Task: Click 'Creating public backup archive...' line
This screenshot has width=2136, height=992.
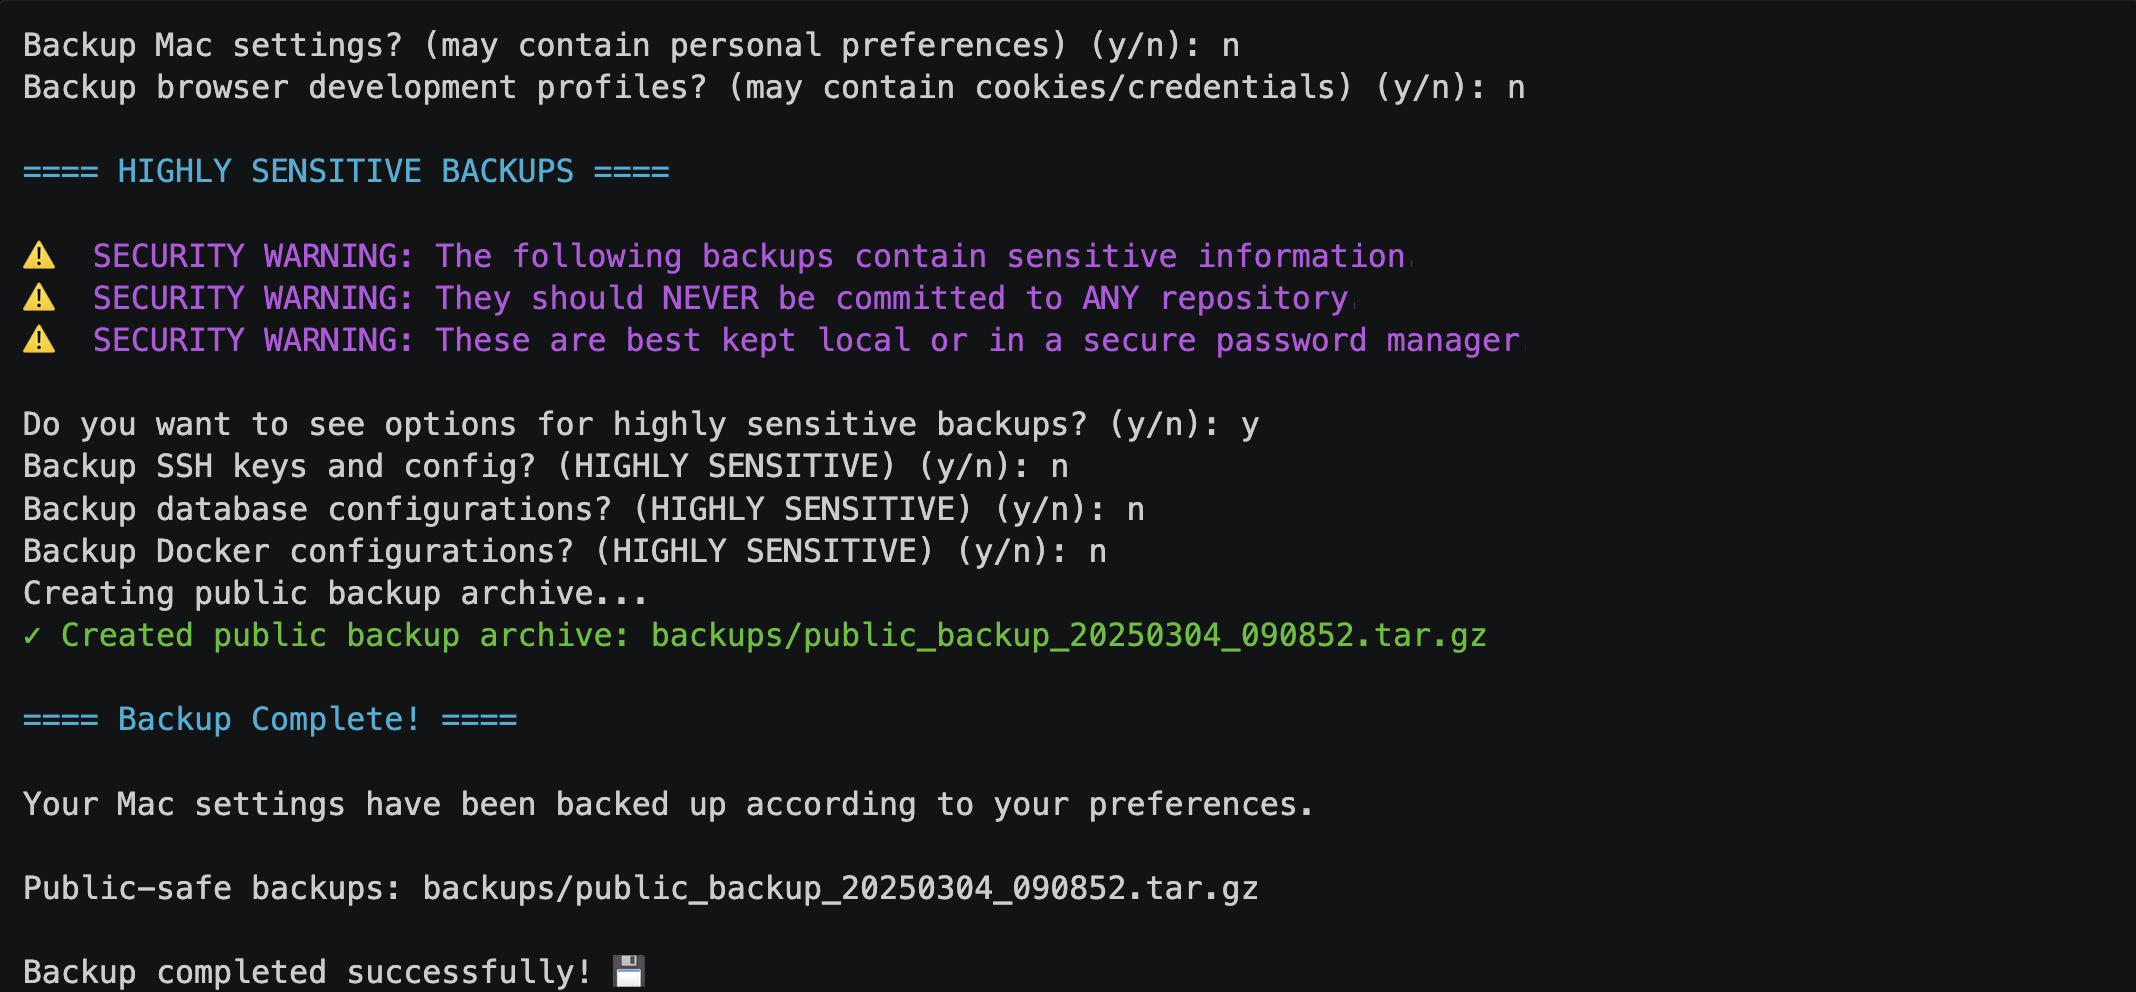Action: [x=335, y=594]
